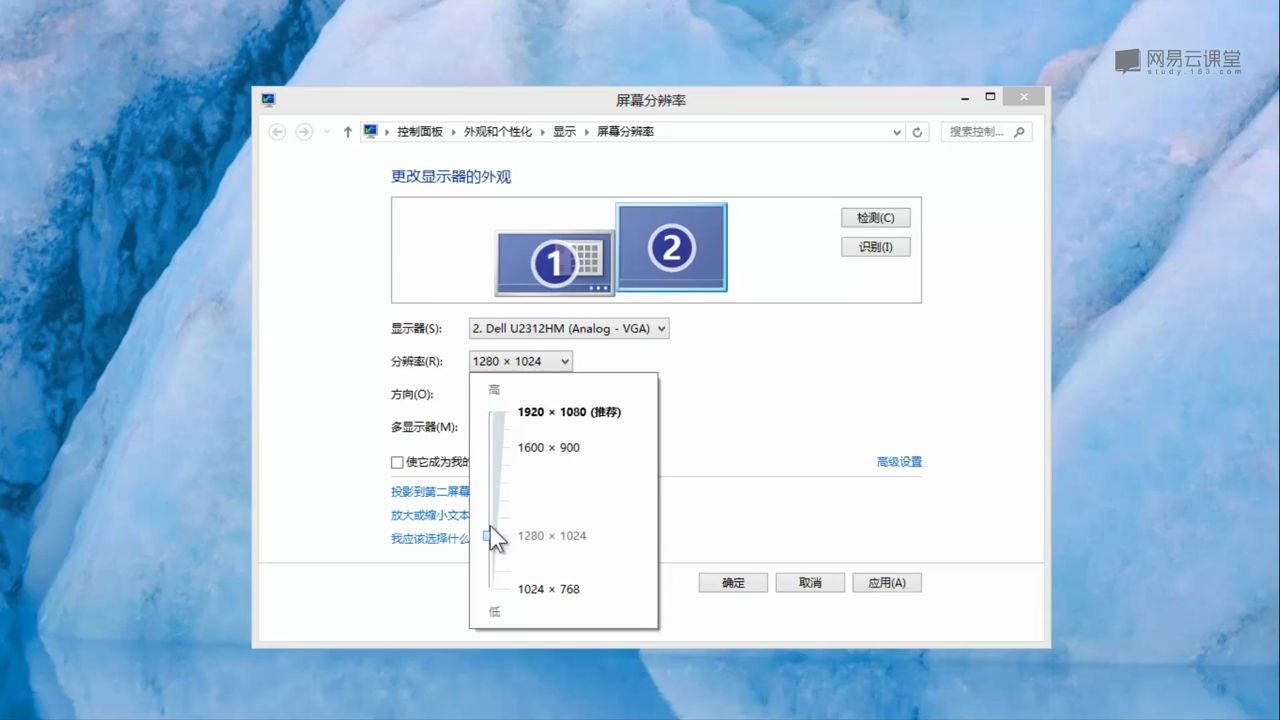Open the address bar history dropdown arrow
Screen dimensions: 1280x720
click(x=896, y=131)
